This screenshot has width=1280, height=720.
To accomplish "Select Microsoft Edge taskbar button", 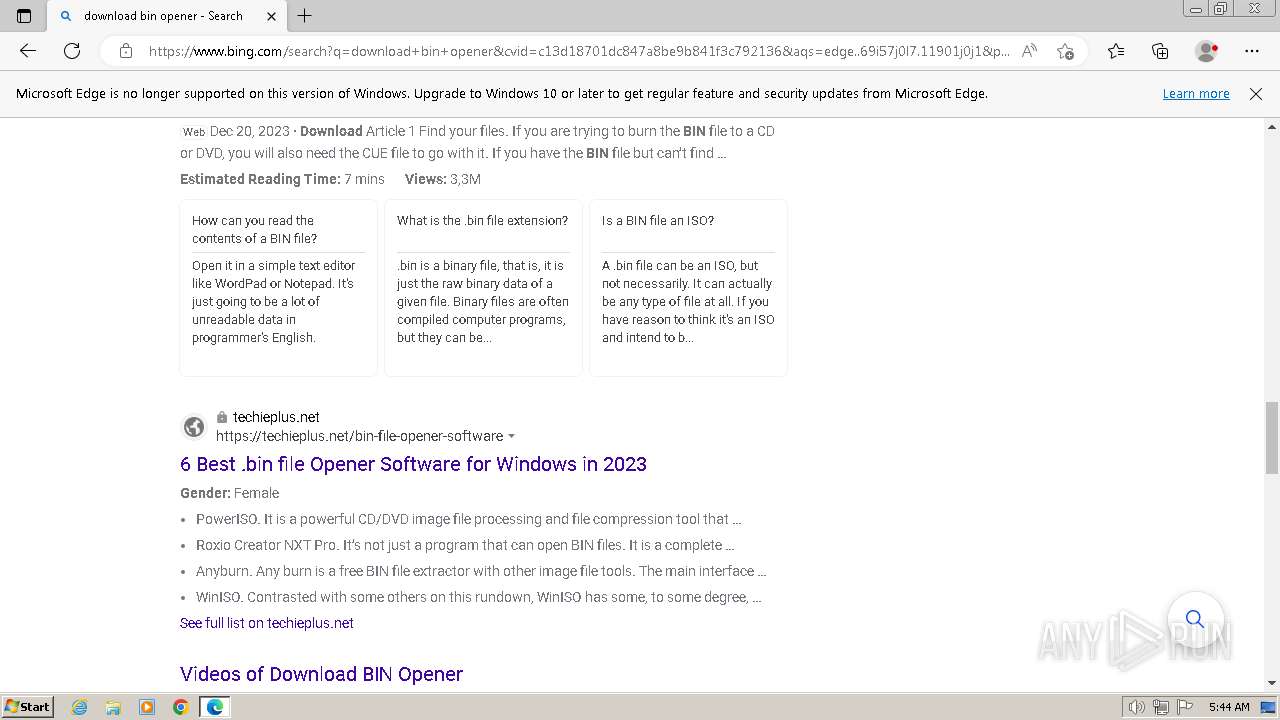I will pos(215,707).
